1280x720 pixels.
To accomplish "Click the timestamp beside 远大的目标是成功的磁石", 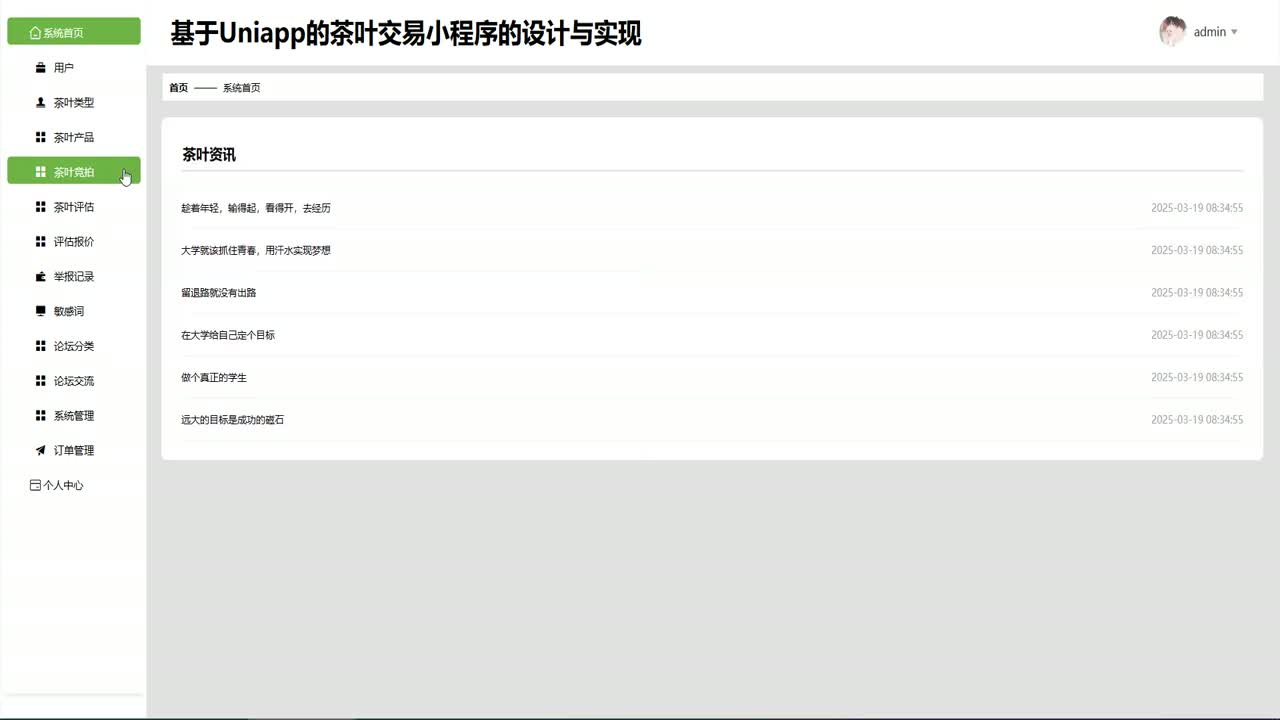I will pos(1197,420).
